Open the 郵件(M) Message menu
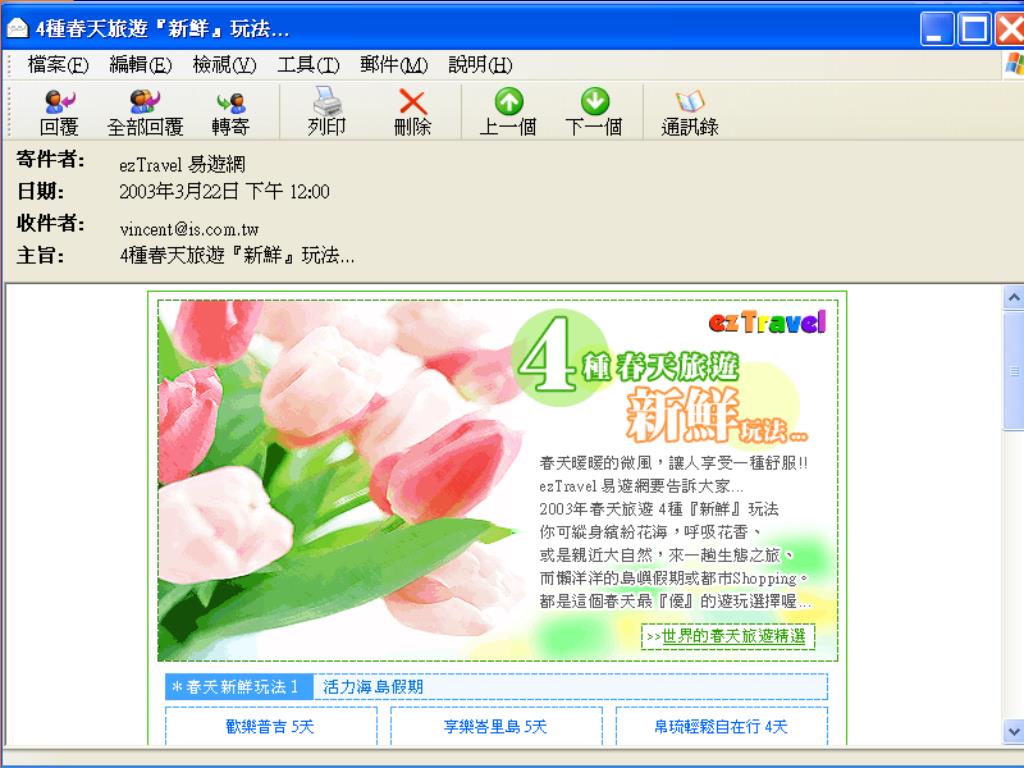 pos(393,65)
